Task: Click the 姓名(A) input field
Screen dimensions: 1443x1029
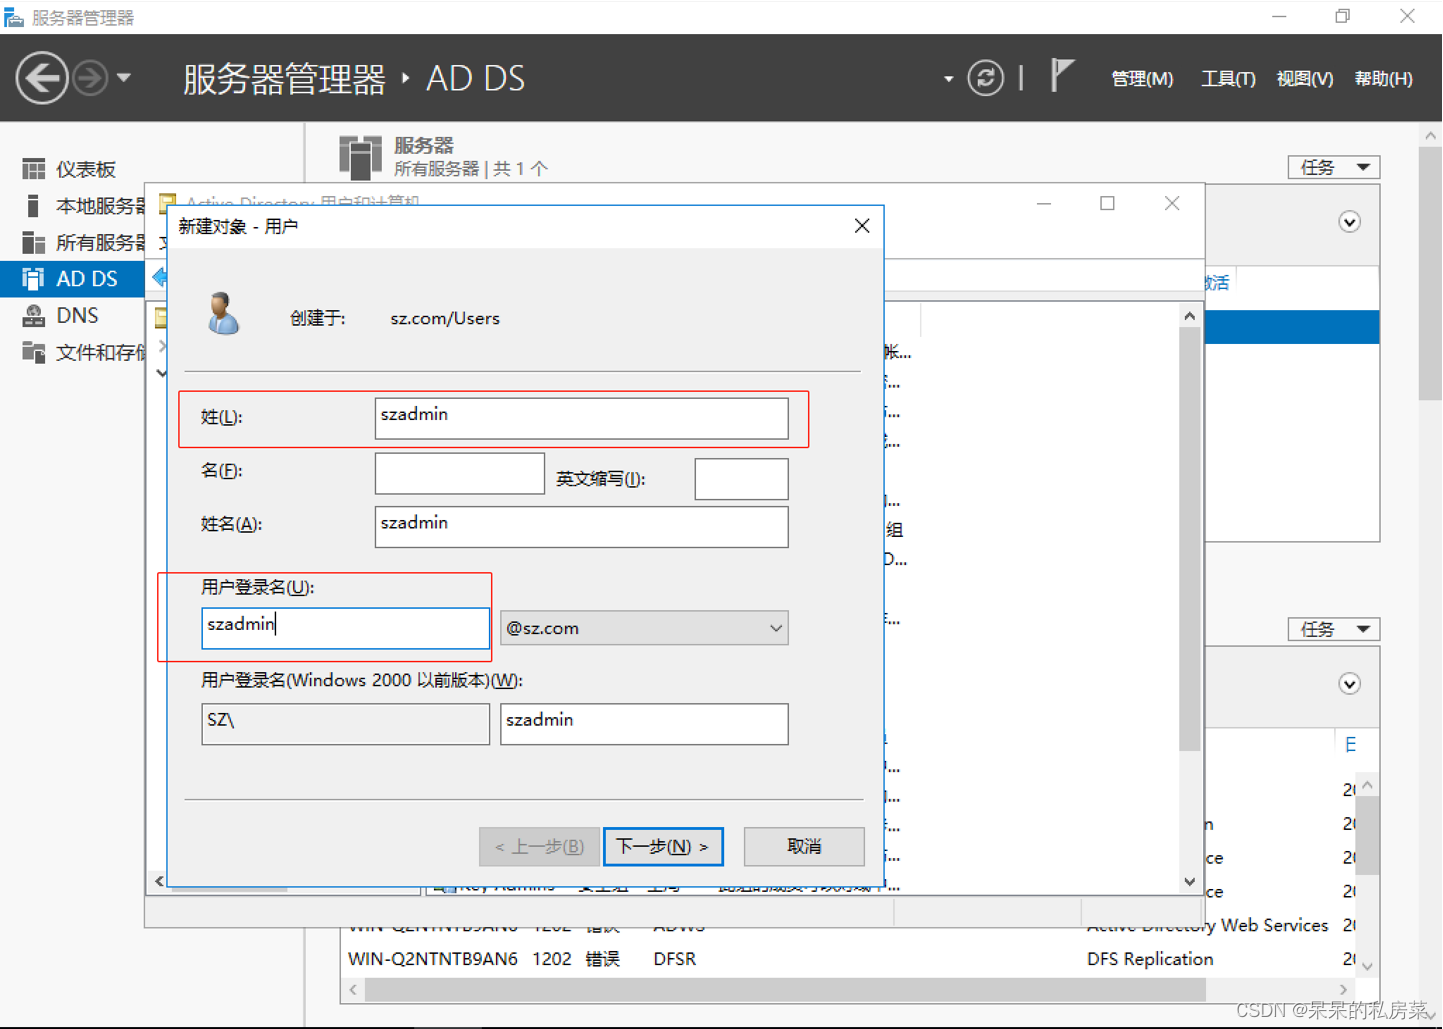Action: [x=581, y=527]
